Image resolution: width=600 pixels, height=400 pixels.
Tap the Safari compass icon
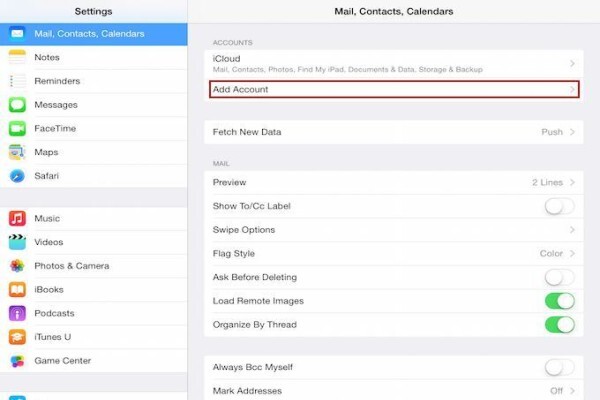point(17,176)
